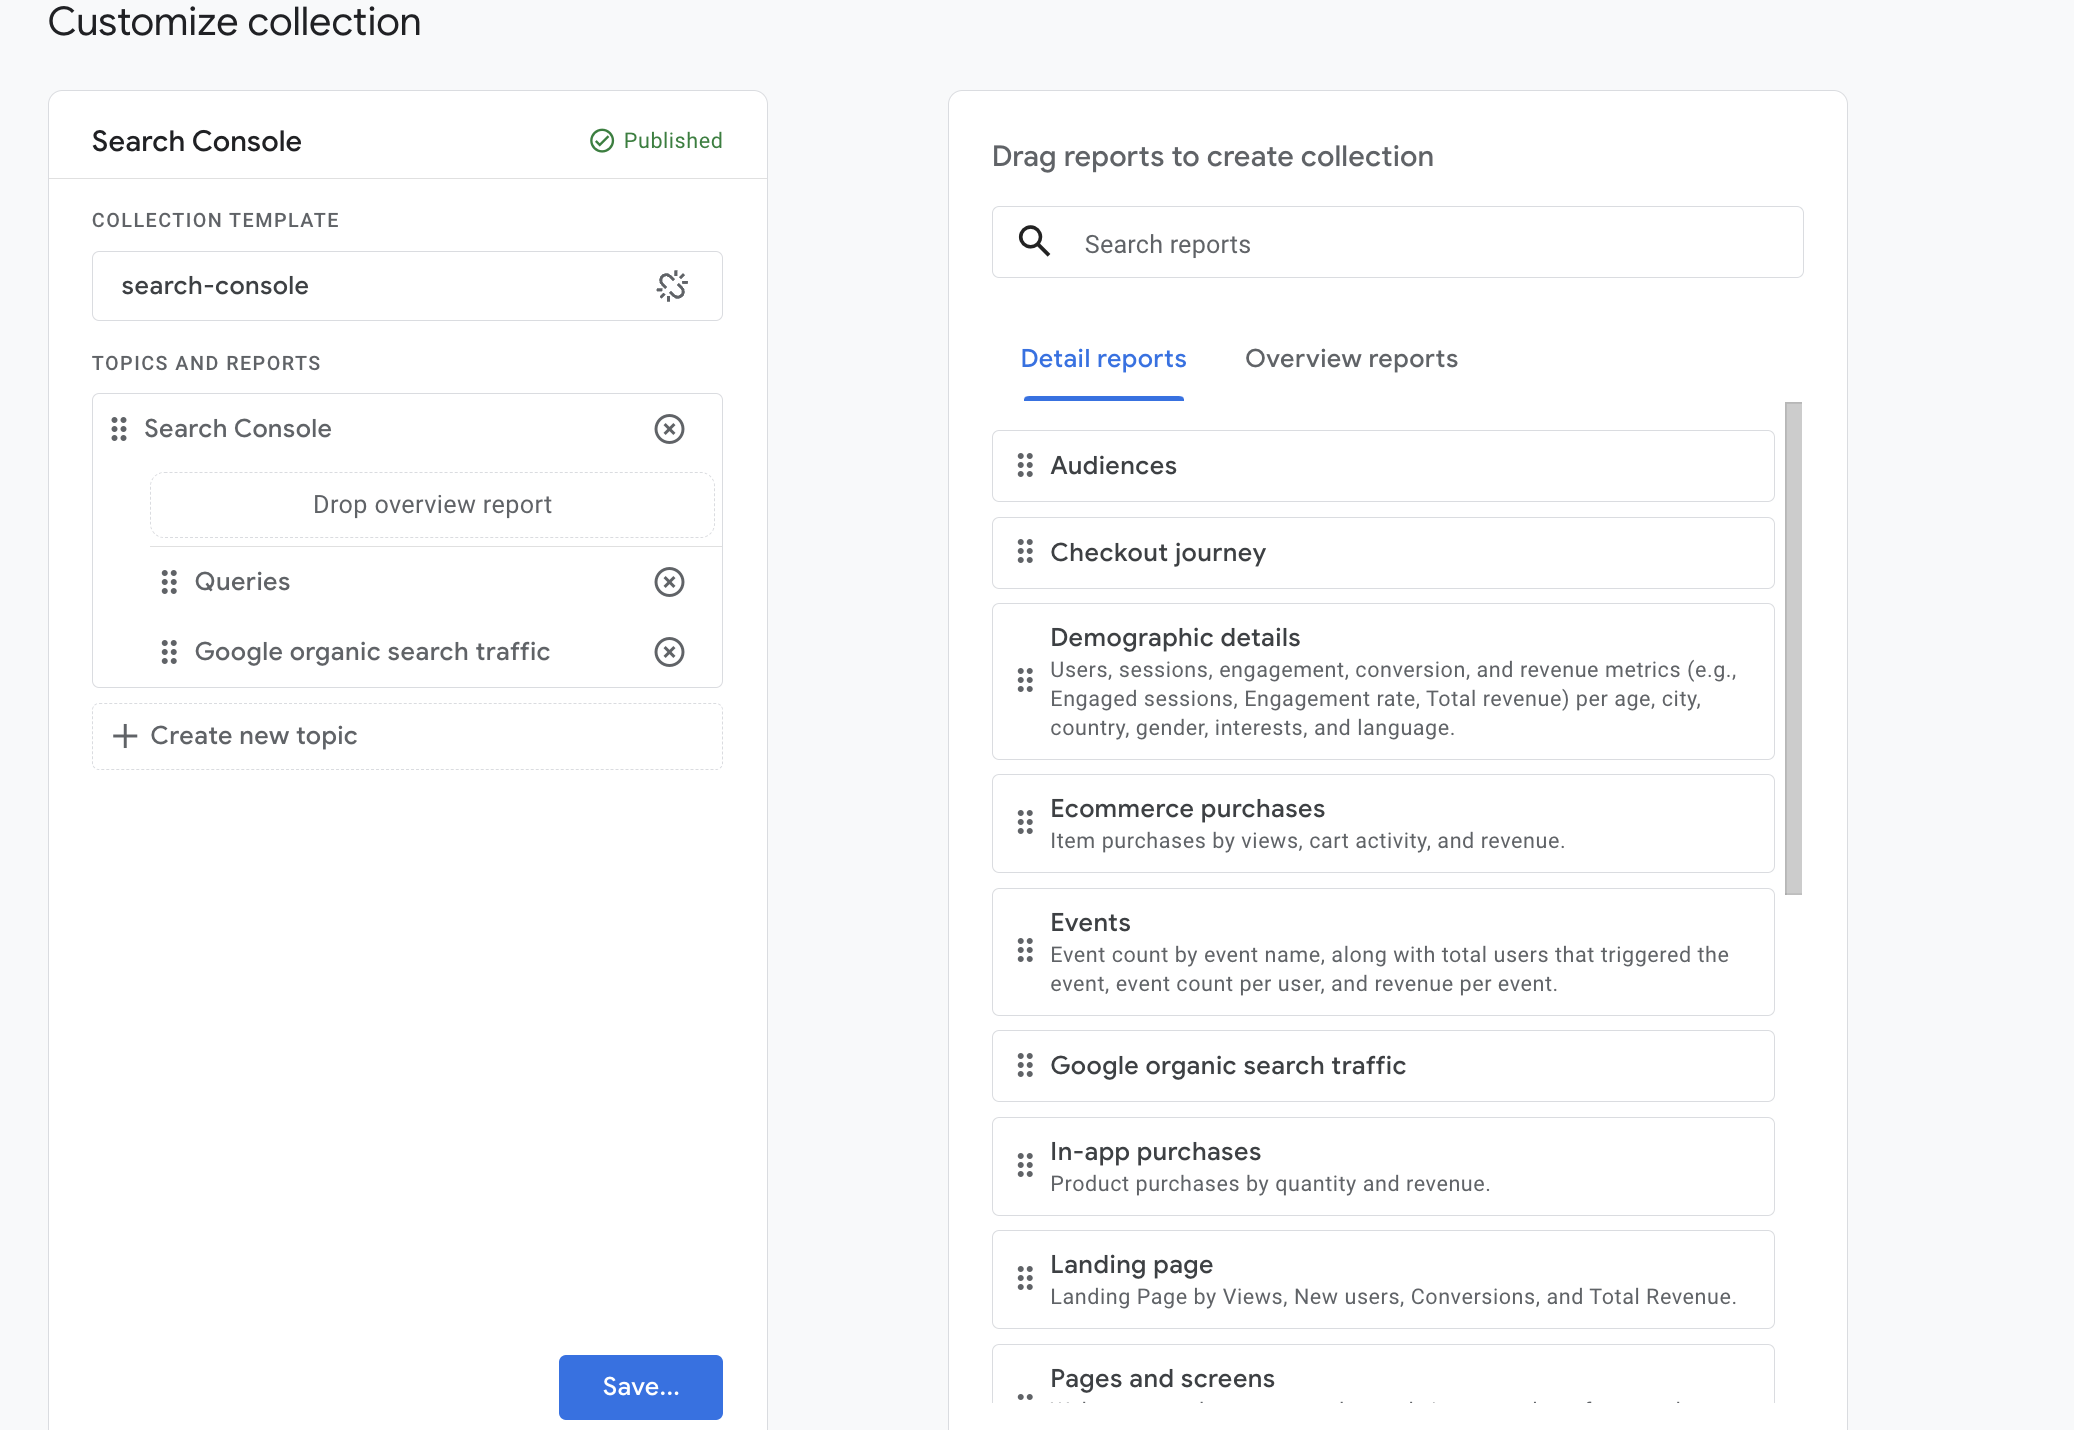The height and width of the screenshot is (1430, 2074).
Task: Click Create new topic
Action: tap(254, 736)
